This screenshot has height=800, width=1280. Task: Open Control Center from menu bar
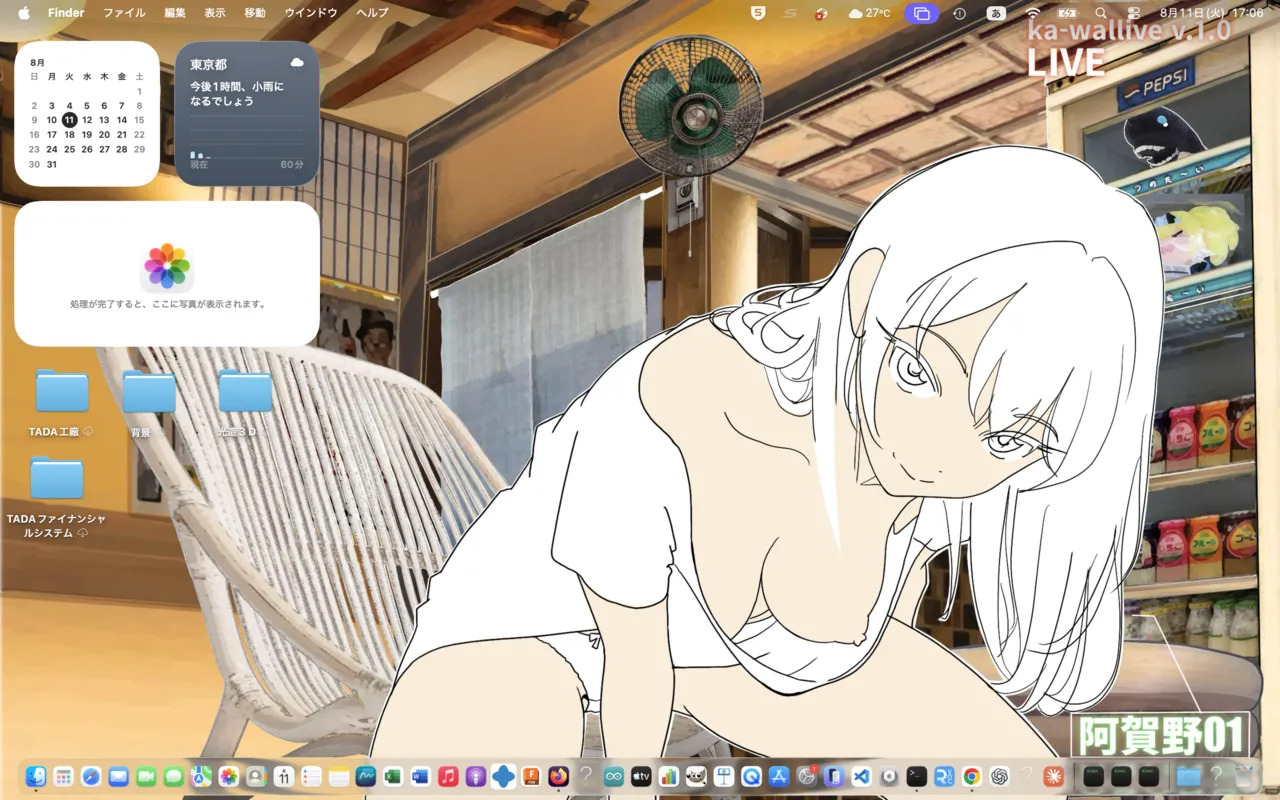pos(1133,13)
